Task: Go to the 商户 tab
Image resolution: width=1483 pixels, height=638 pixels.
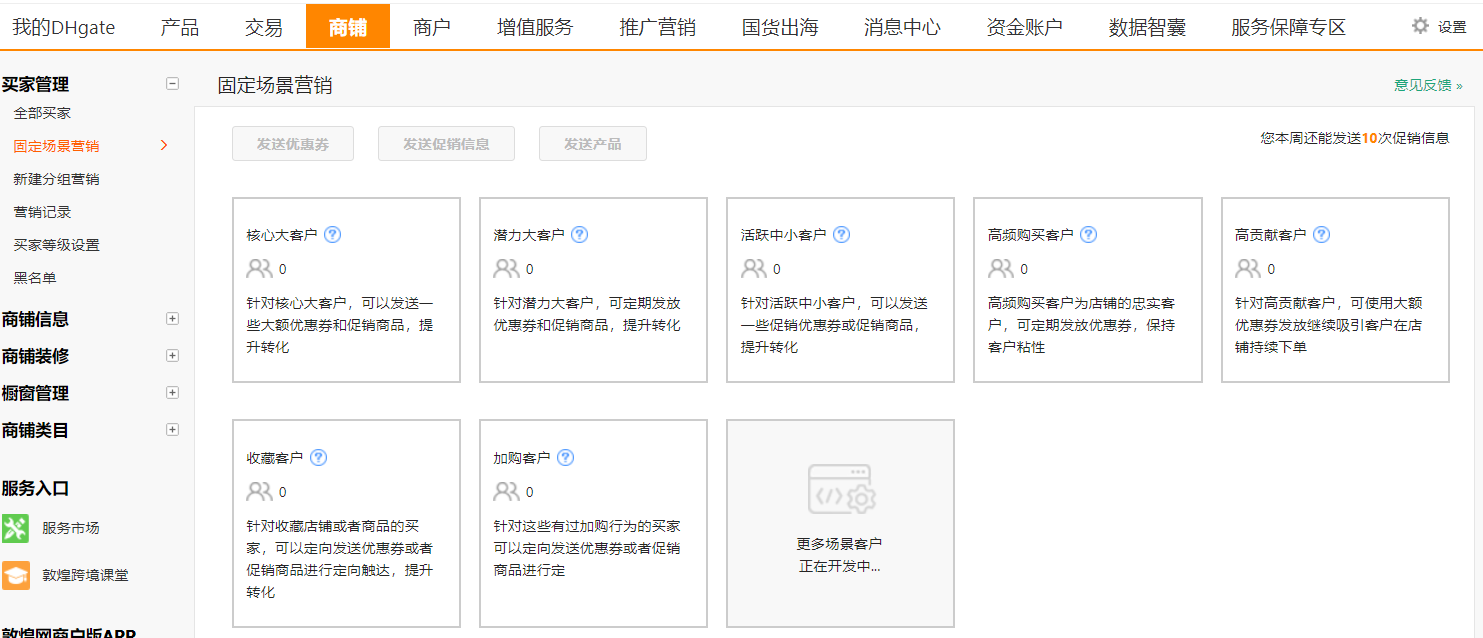Action: coord(432,27)
